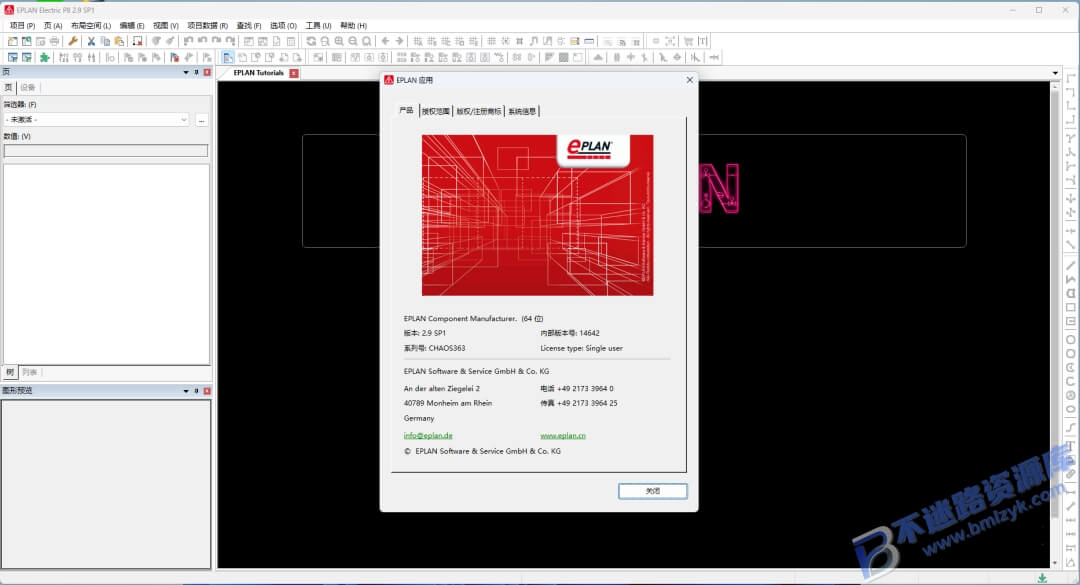
Task: Click the upward triangle icon in second toolbar
Action: point(598,57)
